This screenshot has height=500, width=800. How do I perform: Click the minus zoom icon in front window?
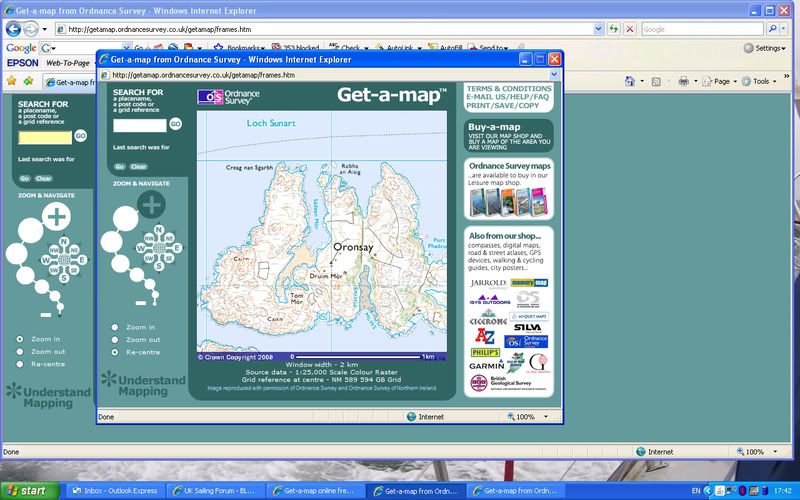(x=141, y=303)
